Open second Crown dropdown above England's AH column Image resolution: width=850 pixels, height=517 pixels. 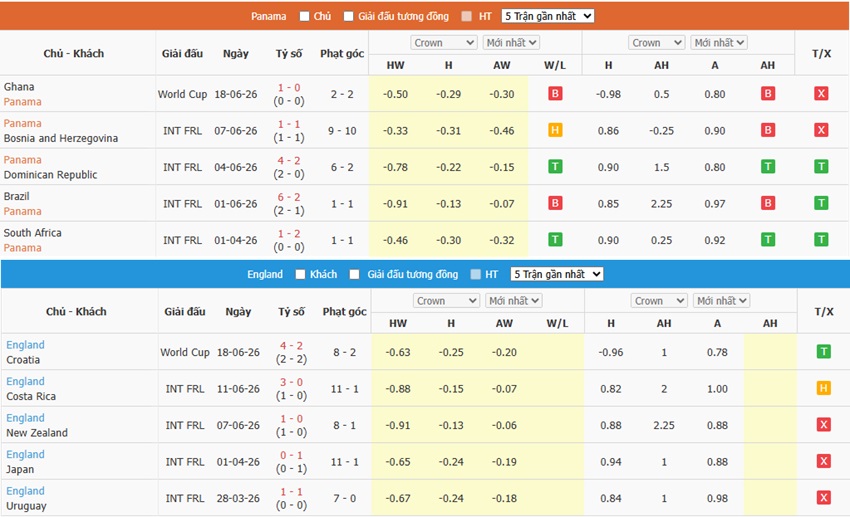[659, 301]
